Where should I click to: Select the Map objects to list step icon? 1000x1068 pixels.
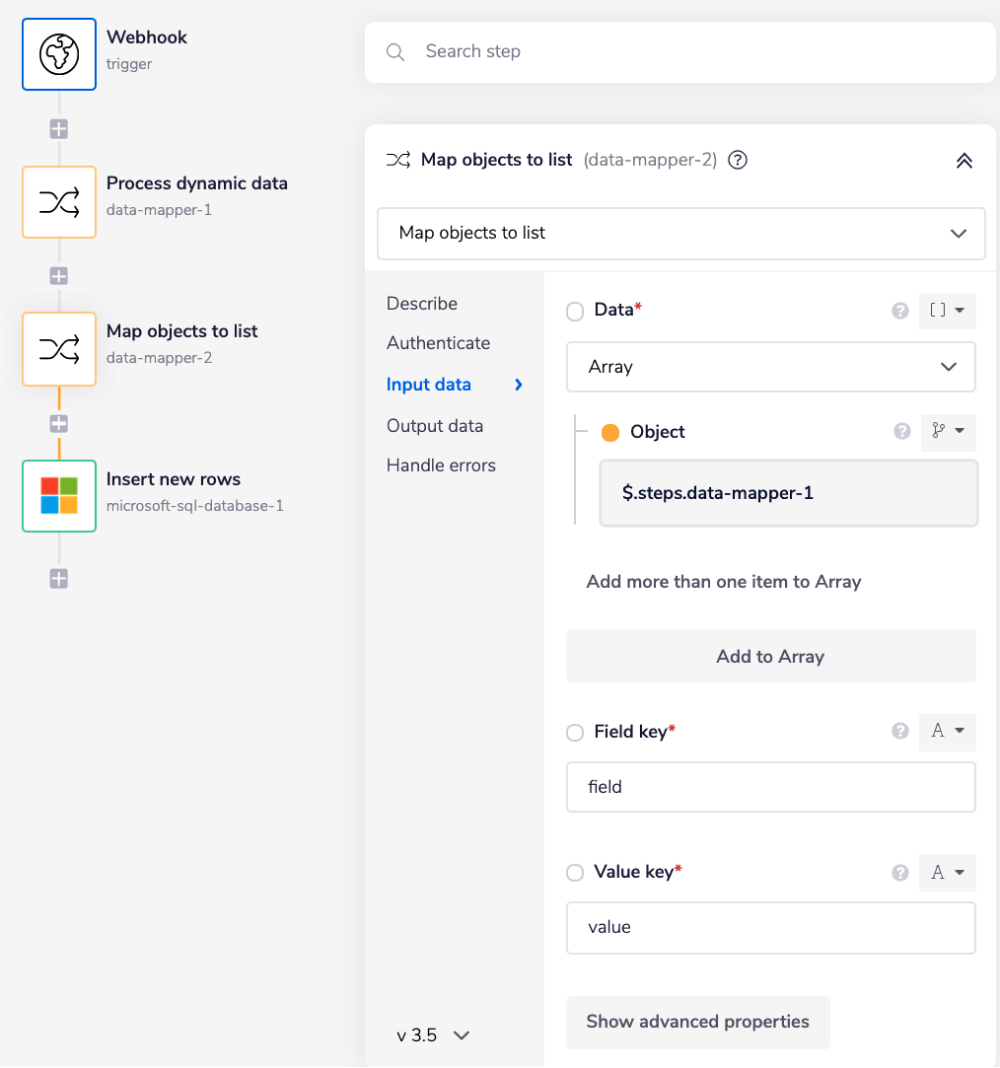[x=59, y=349]
